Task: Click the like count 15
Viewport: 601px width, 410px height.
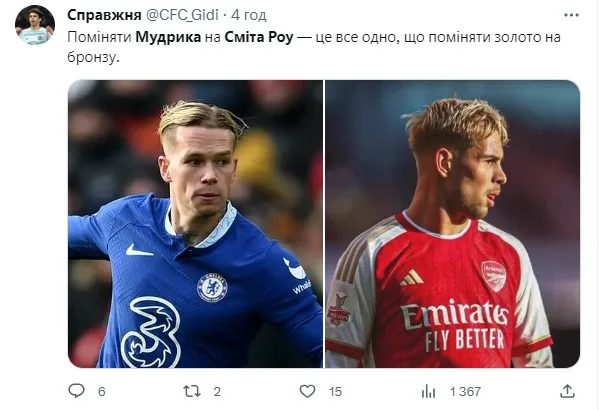Action: [336, 391]
